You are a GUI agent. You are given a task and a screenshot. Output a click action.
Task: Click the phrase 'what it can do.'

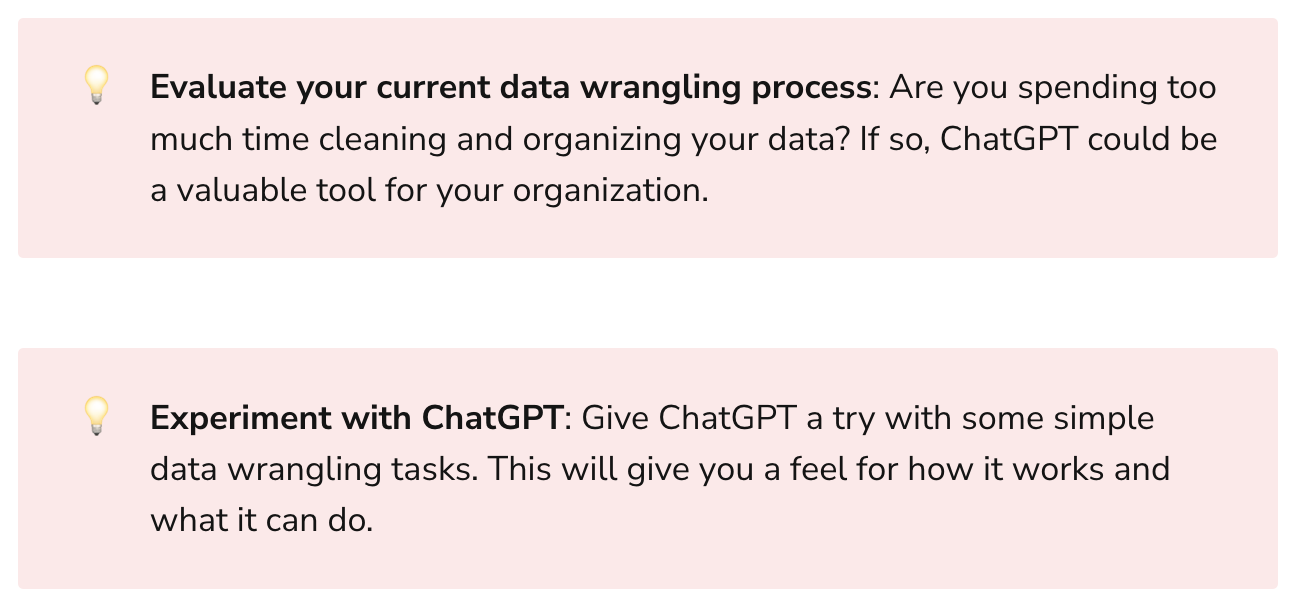pos(261,520)
